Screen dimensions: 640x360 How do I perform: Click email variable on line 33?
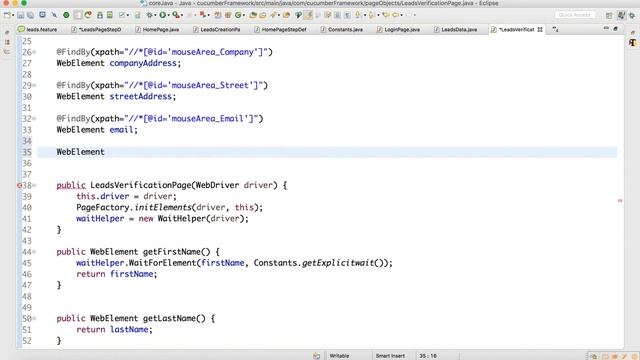121,130
